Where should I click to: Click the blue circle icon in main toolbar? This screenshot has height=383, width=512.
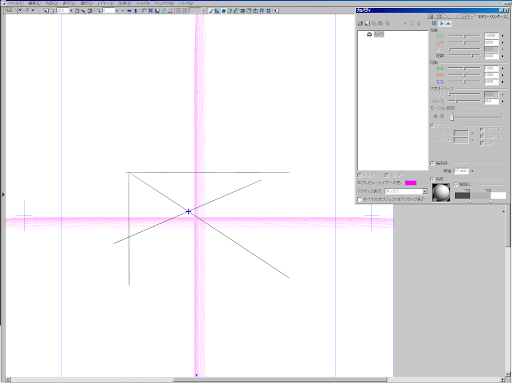[224, 11]
